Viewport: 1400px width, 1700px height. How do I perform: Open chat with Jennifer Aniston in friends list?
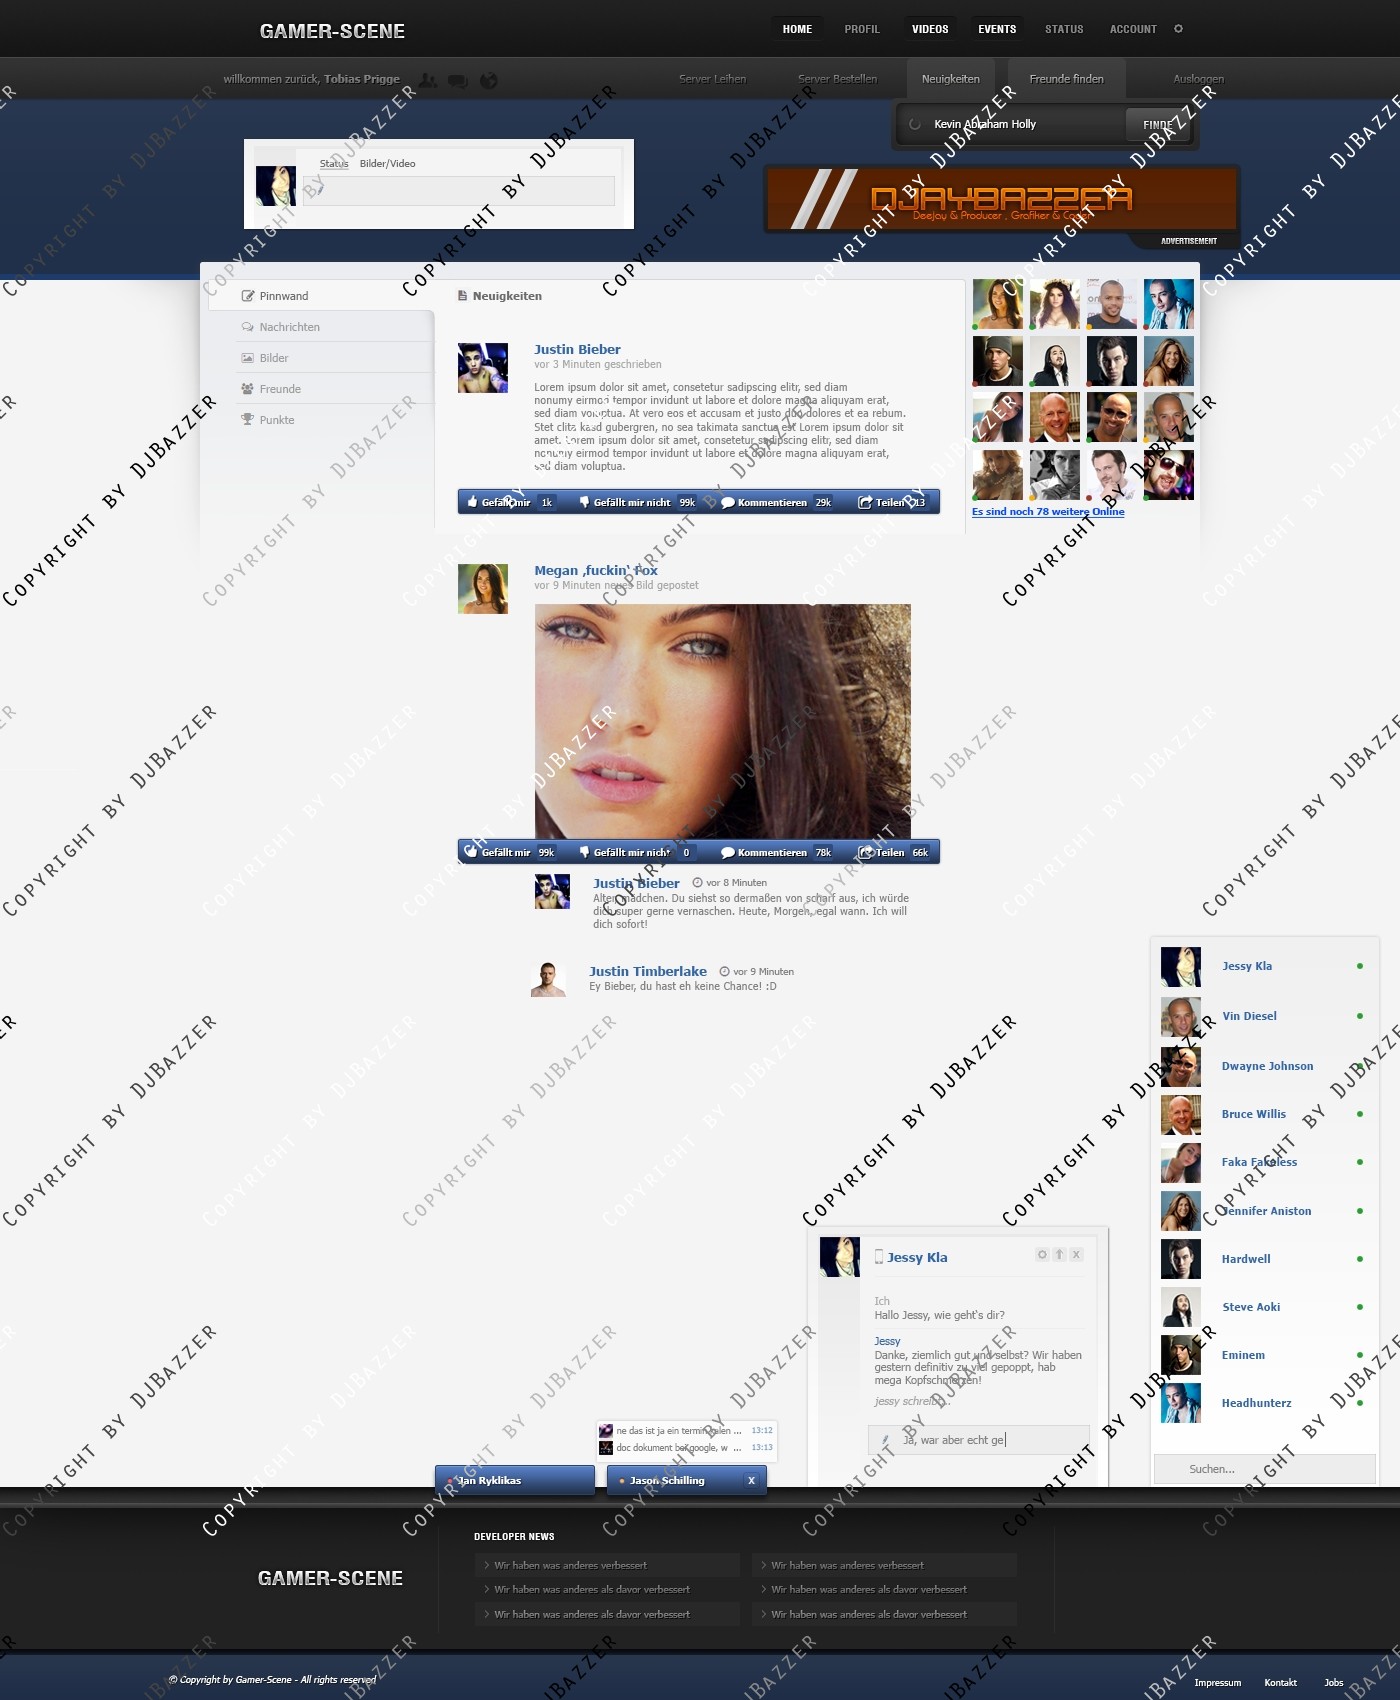[1265, 1211]
